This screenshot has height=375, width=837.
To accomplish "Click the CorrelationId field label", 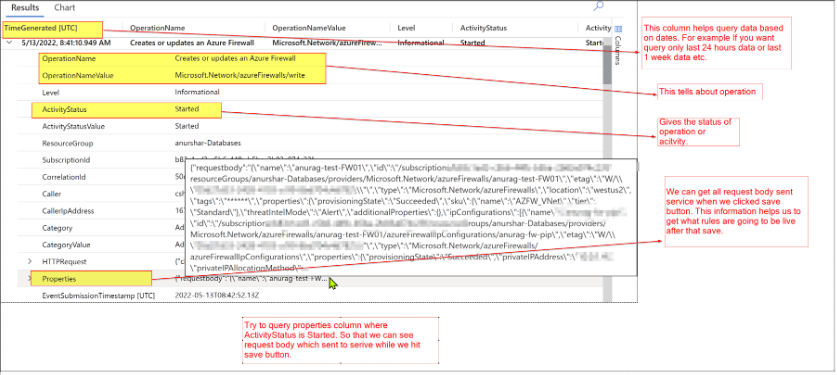I will pos(64,177).
